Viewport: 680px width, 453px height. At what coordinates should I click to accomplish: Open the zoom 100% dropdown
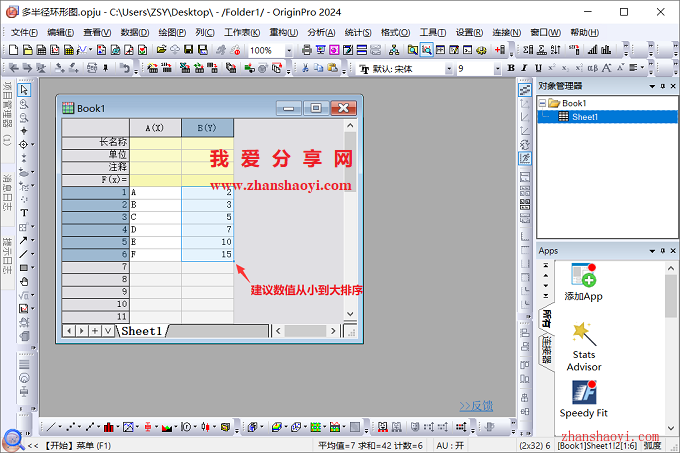pyautogui.click(x=289, y=51)
